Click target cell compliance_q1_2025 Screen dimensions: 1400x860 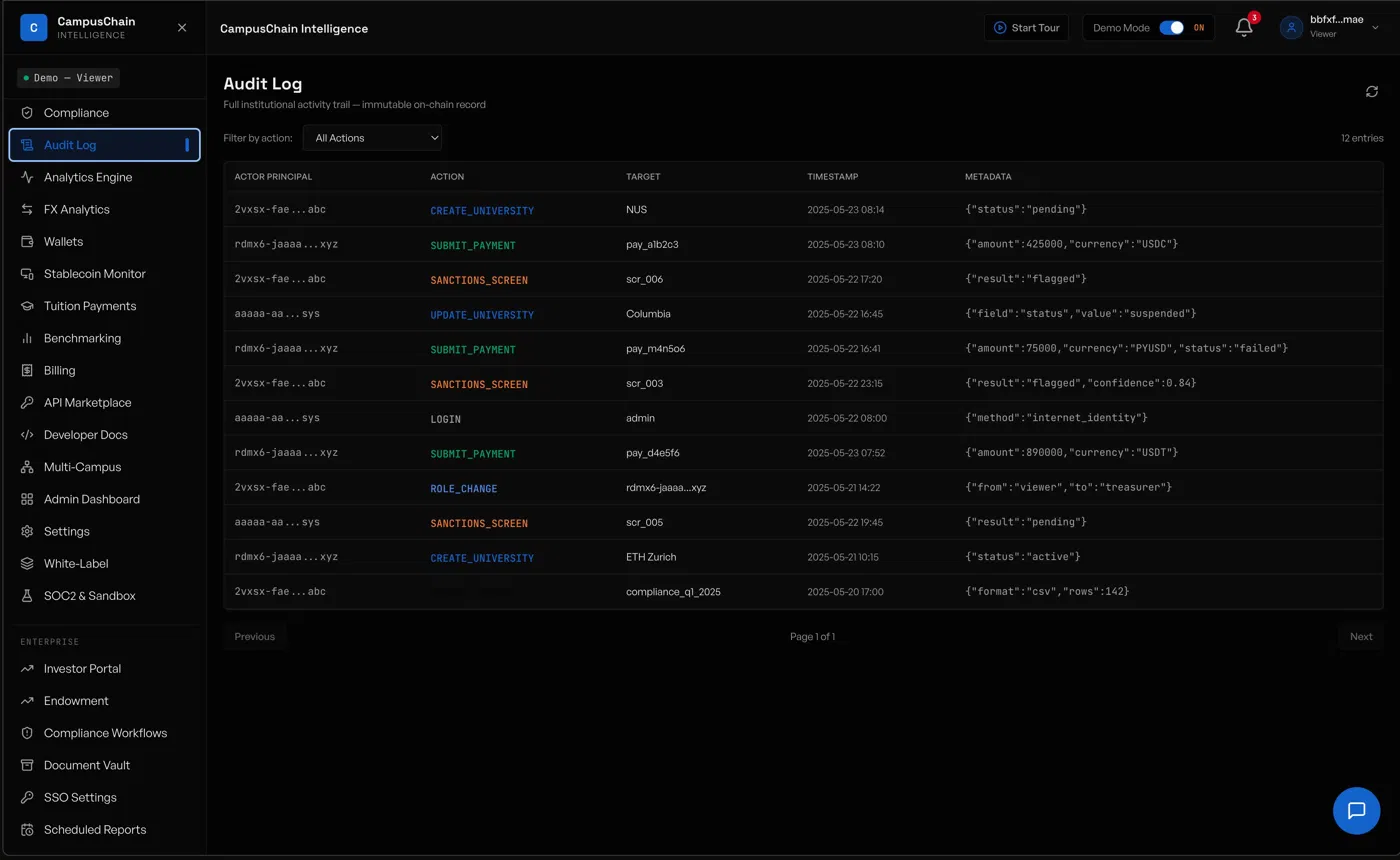pos(673,592)
